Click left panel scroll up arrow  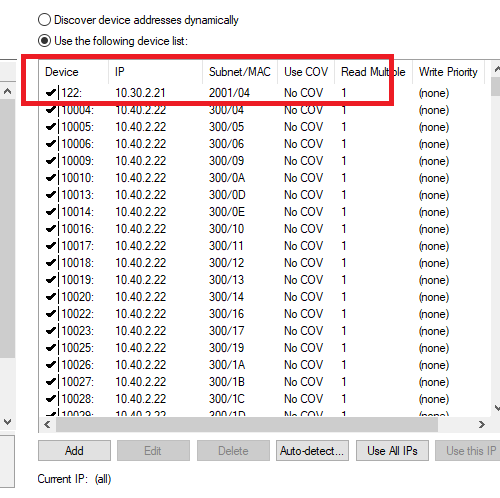click(x=8, y=91)
